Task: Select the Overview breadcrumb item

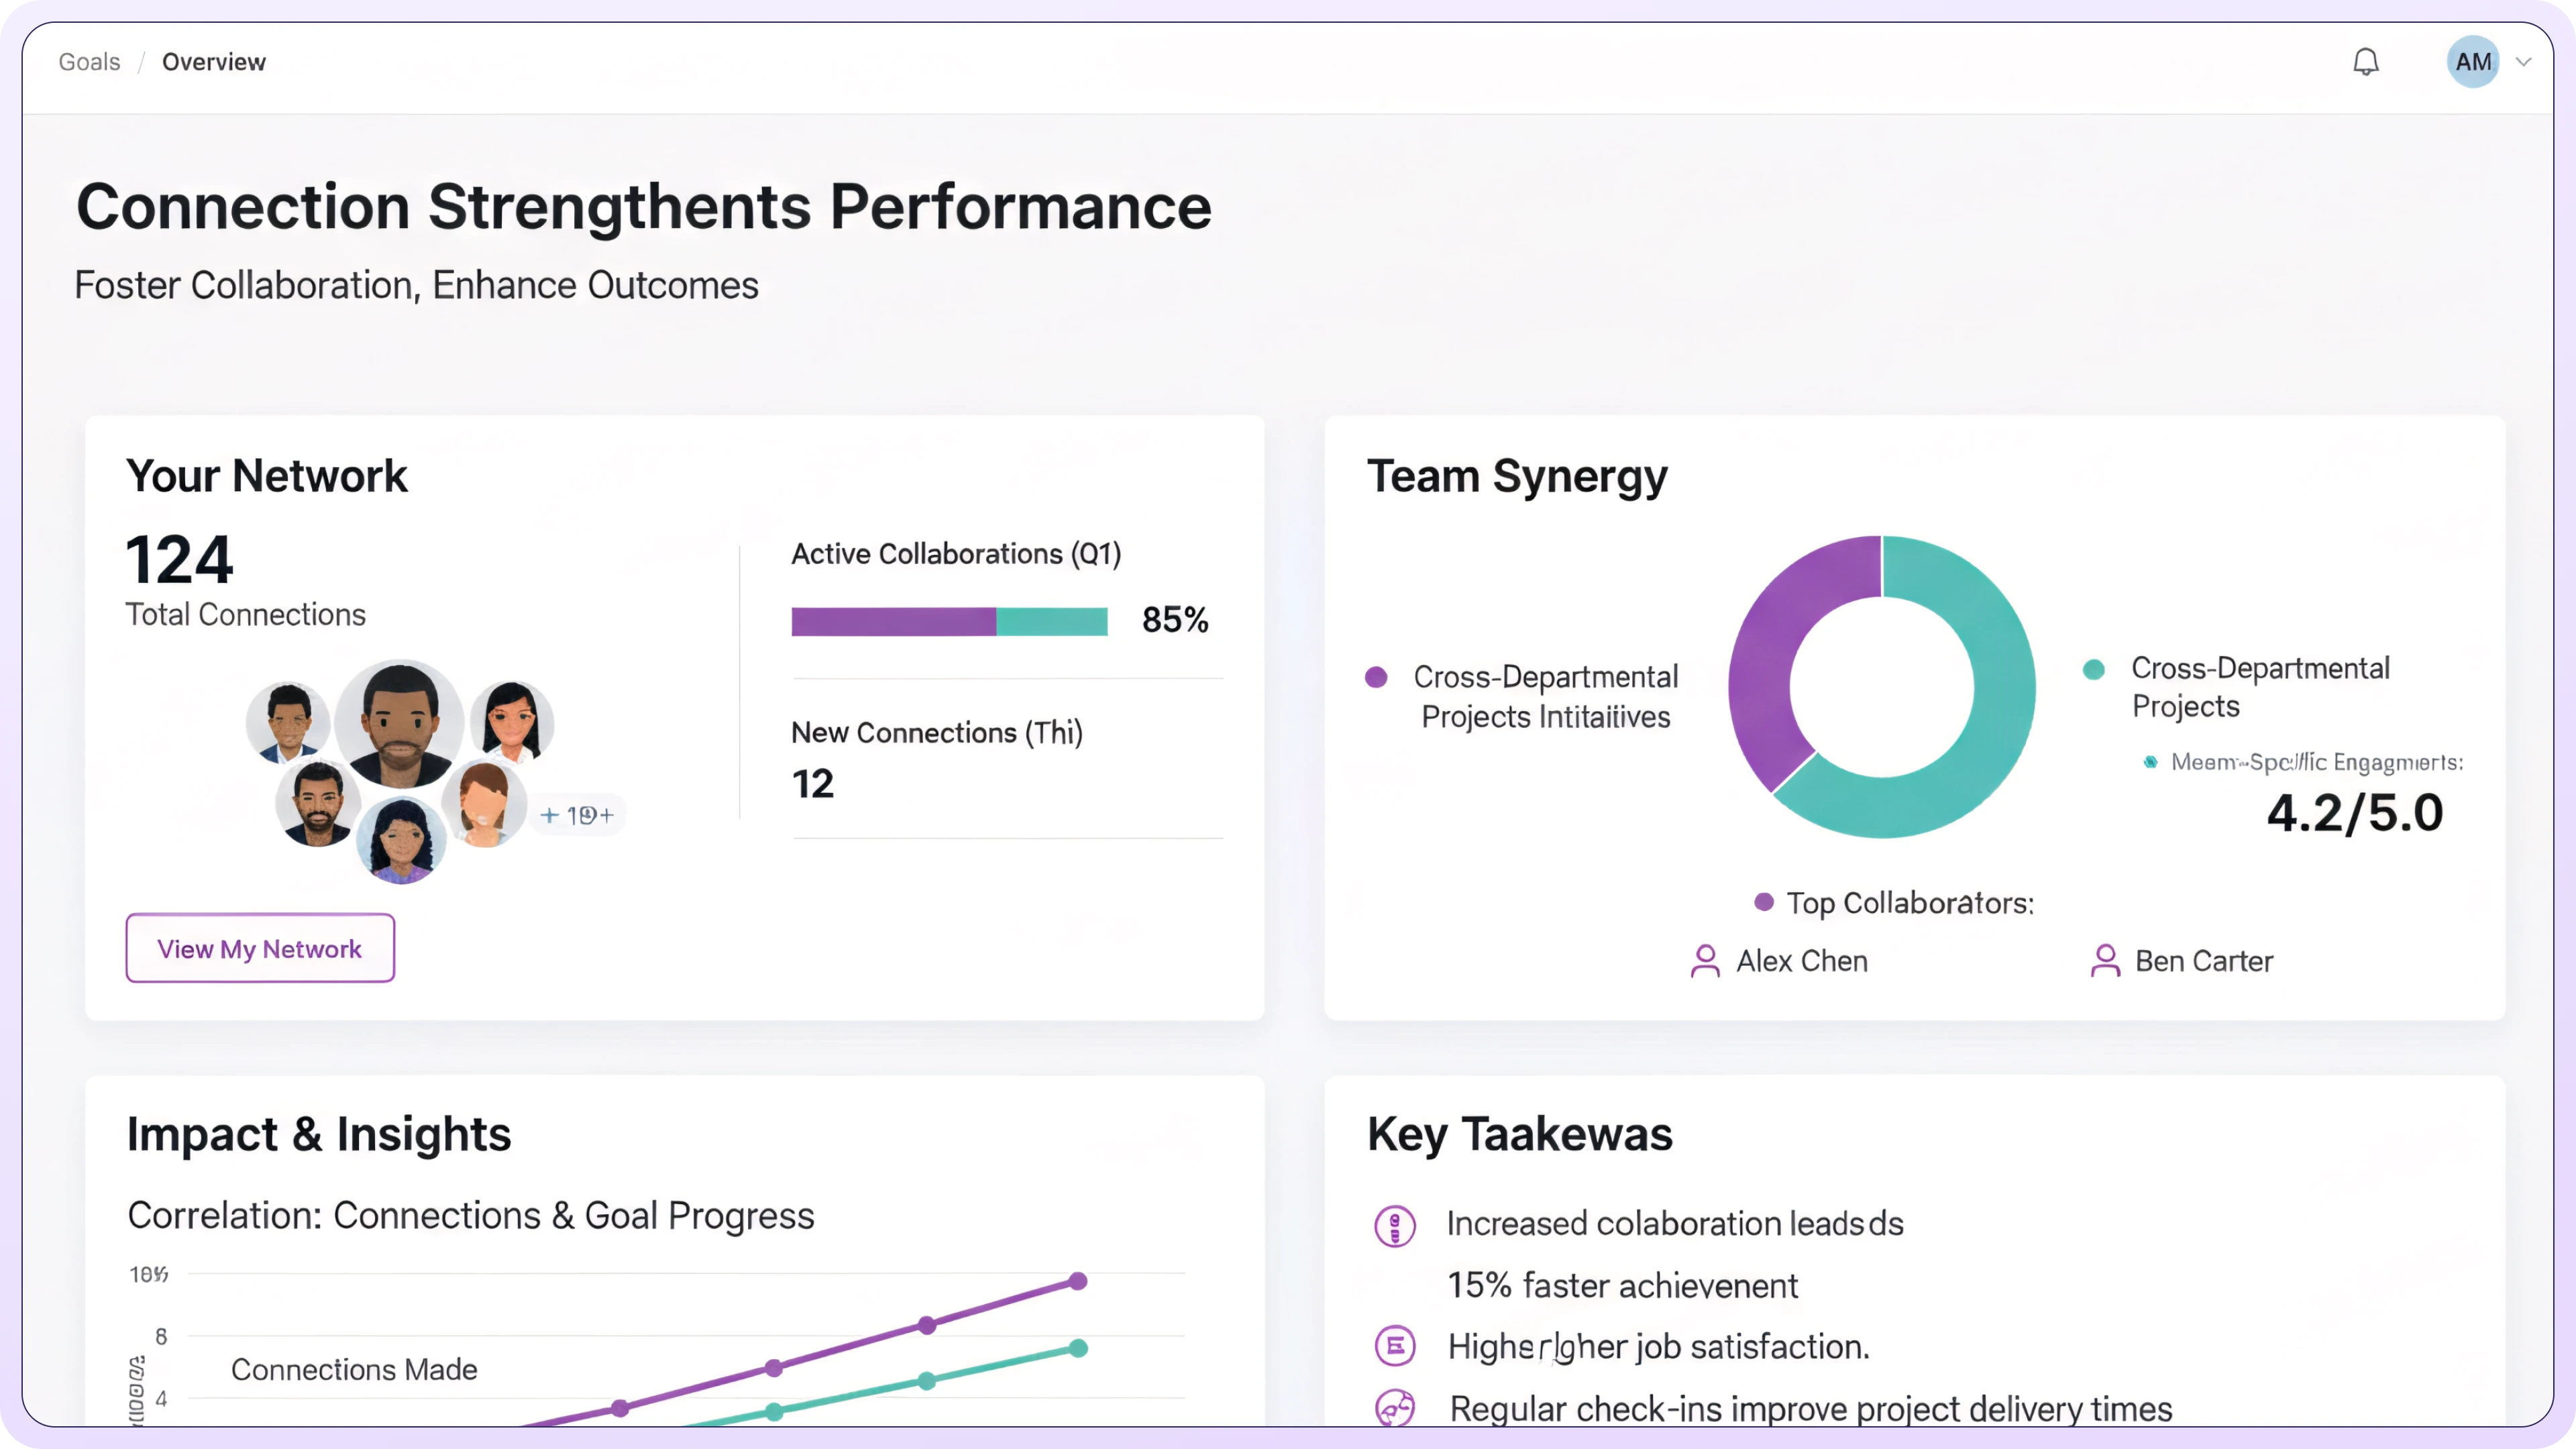Action: [x=213, y=62]
